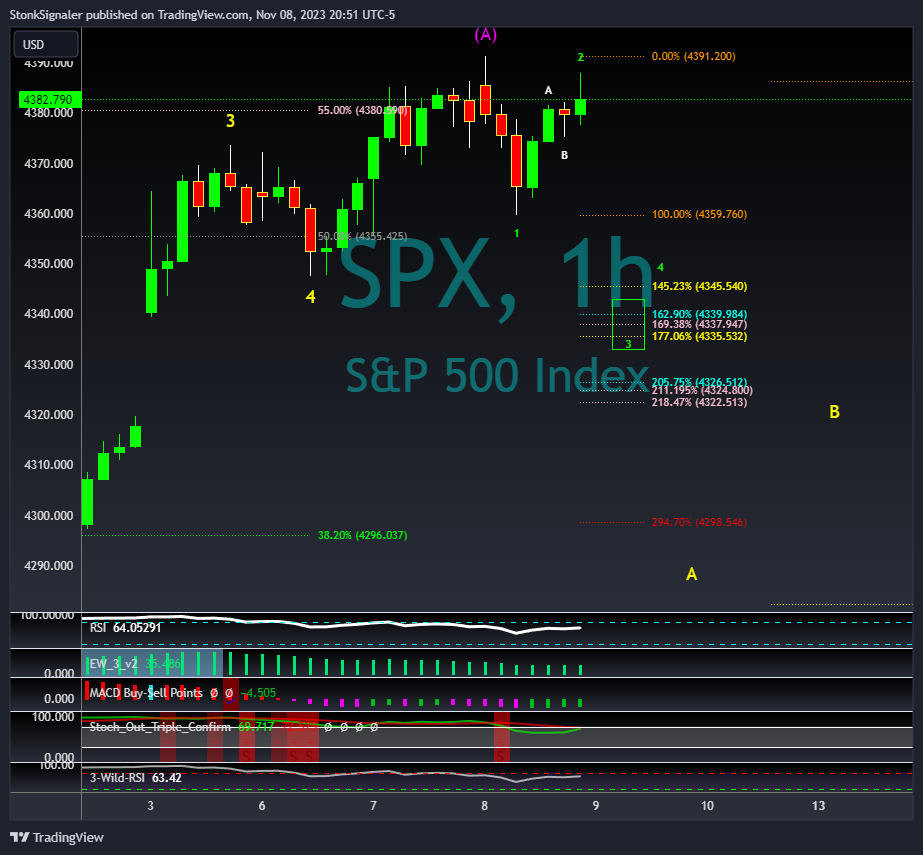Click the 177.06% (4335.532) extension label
The height and width of the screenshot is (855, 923).
[x=699, y=336]
